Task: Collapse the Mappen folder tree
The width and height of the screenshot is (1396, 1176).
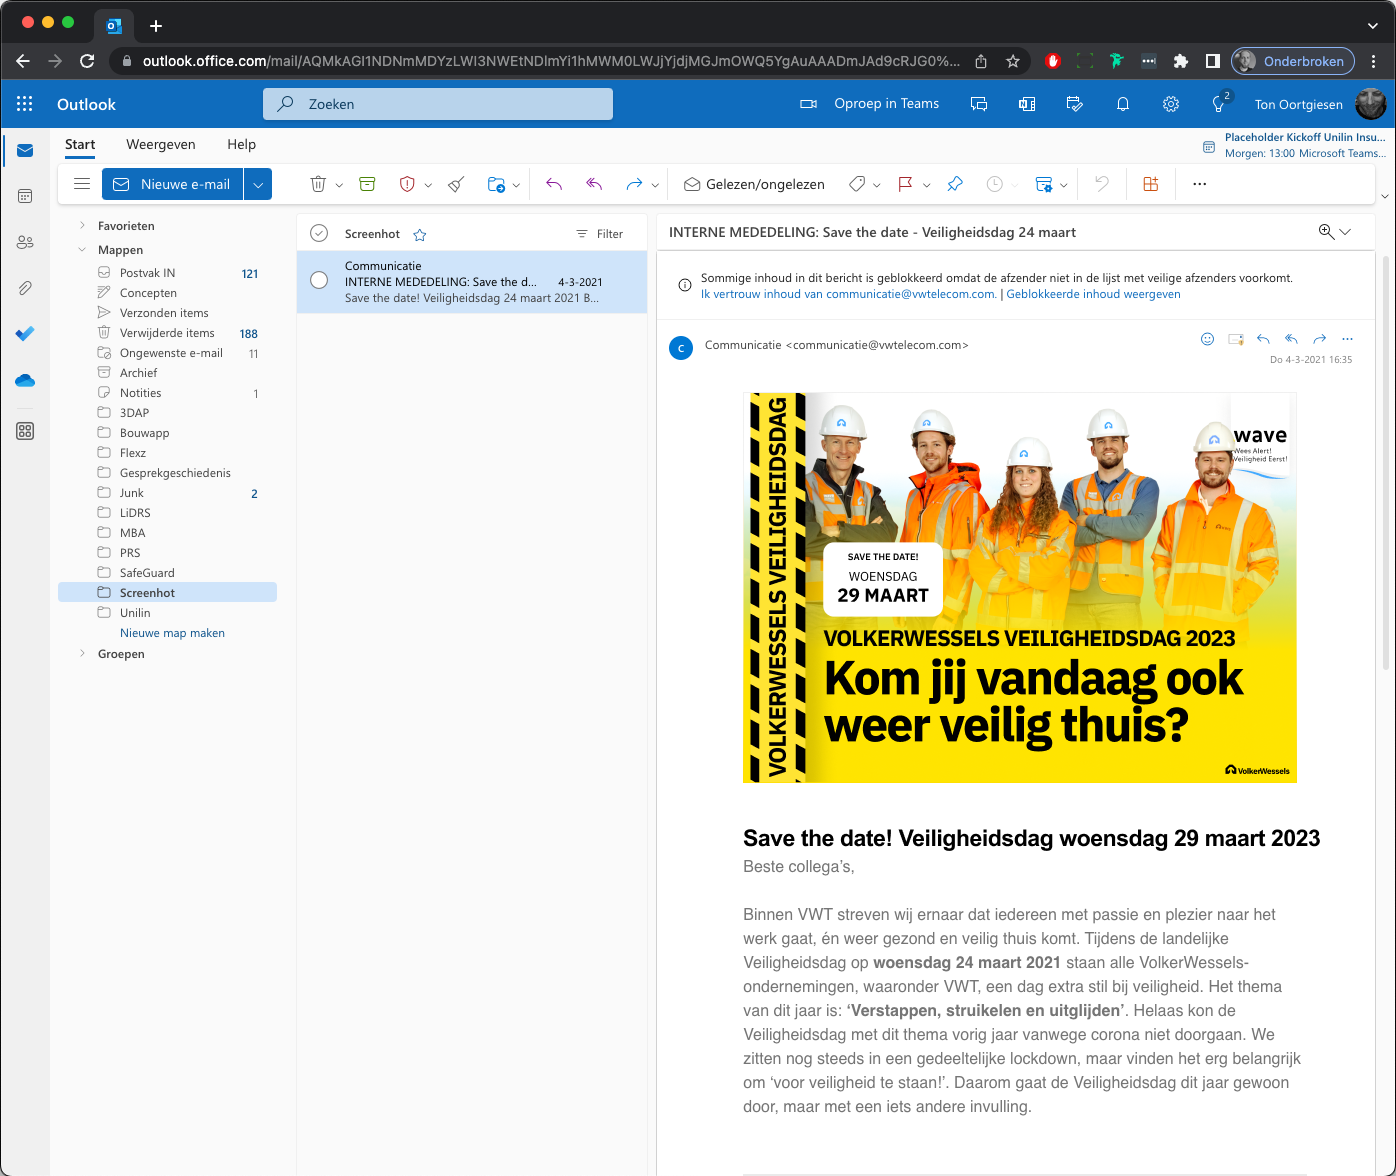Action: click(x=82, y=250)
